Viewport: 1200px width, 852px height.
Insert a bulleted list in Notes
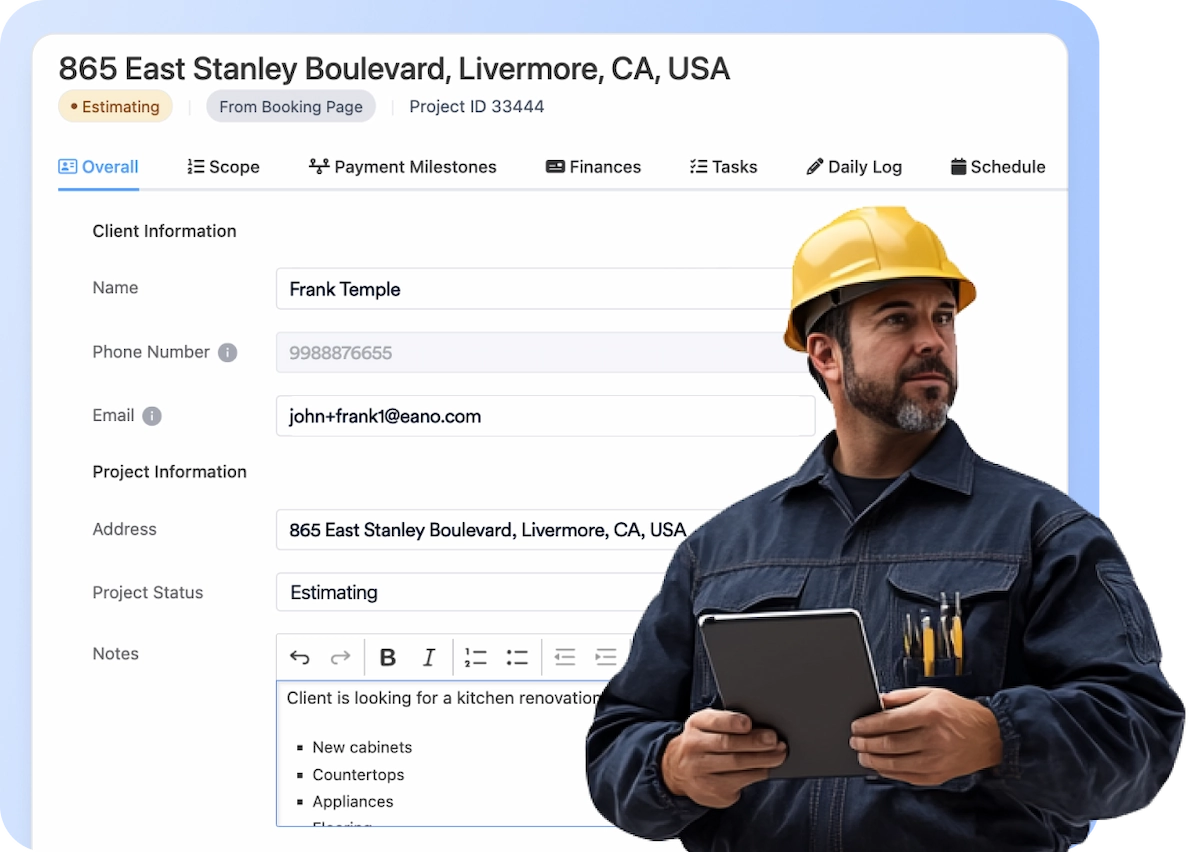pyautogui.click(x=516, y=657)
